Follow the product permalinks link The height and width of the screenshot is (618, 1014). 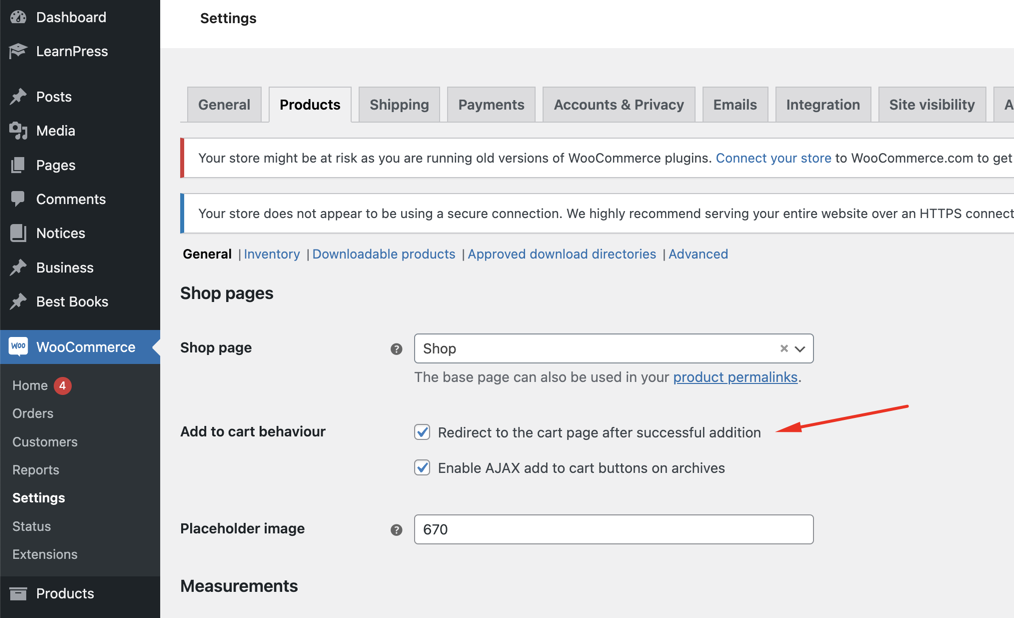(x=735, y=378)
